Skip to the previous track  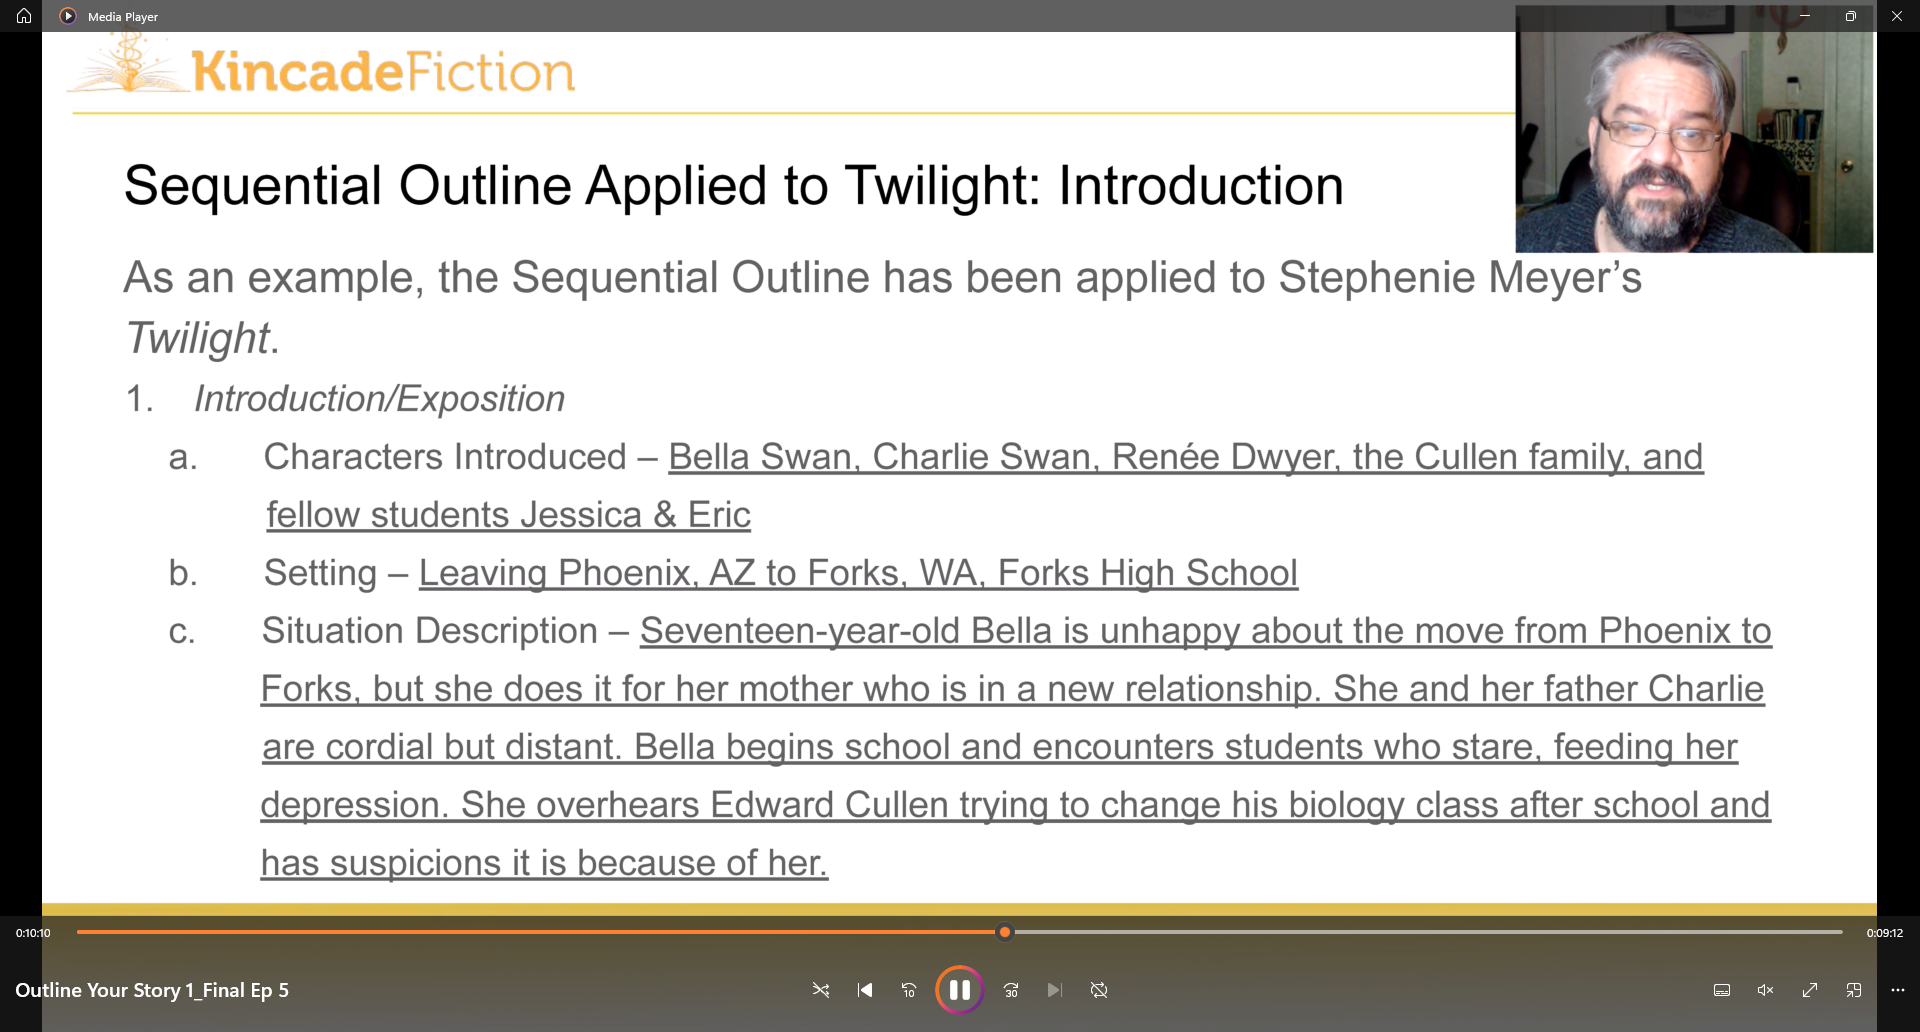865,990
